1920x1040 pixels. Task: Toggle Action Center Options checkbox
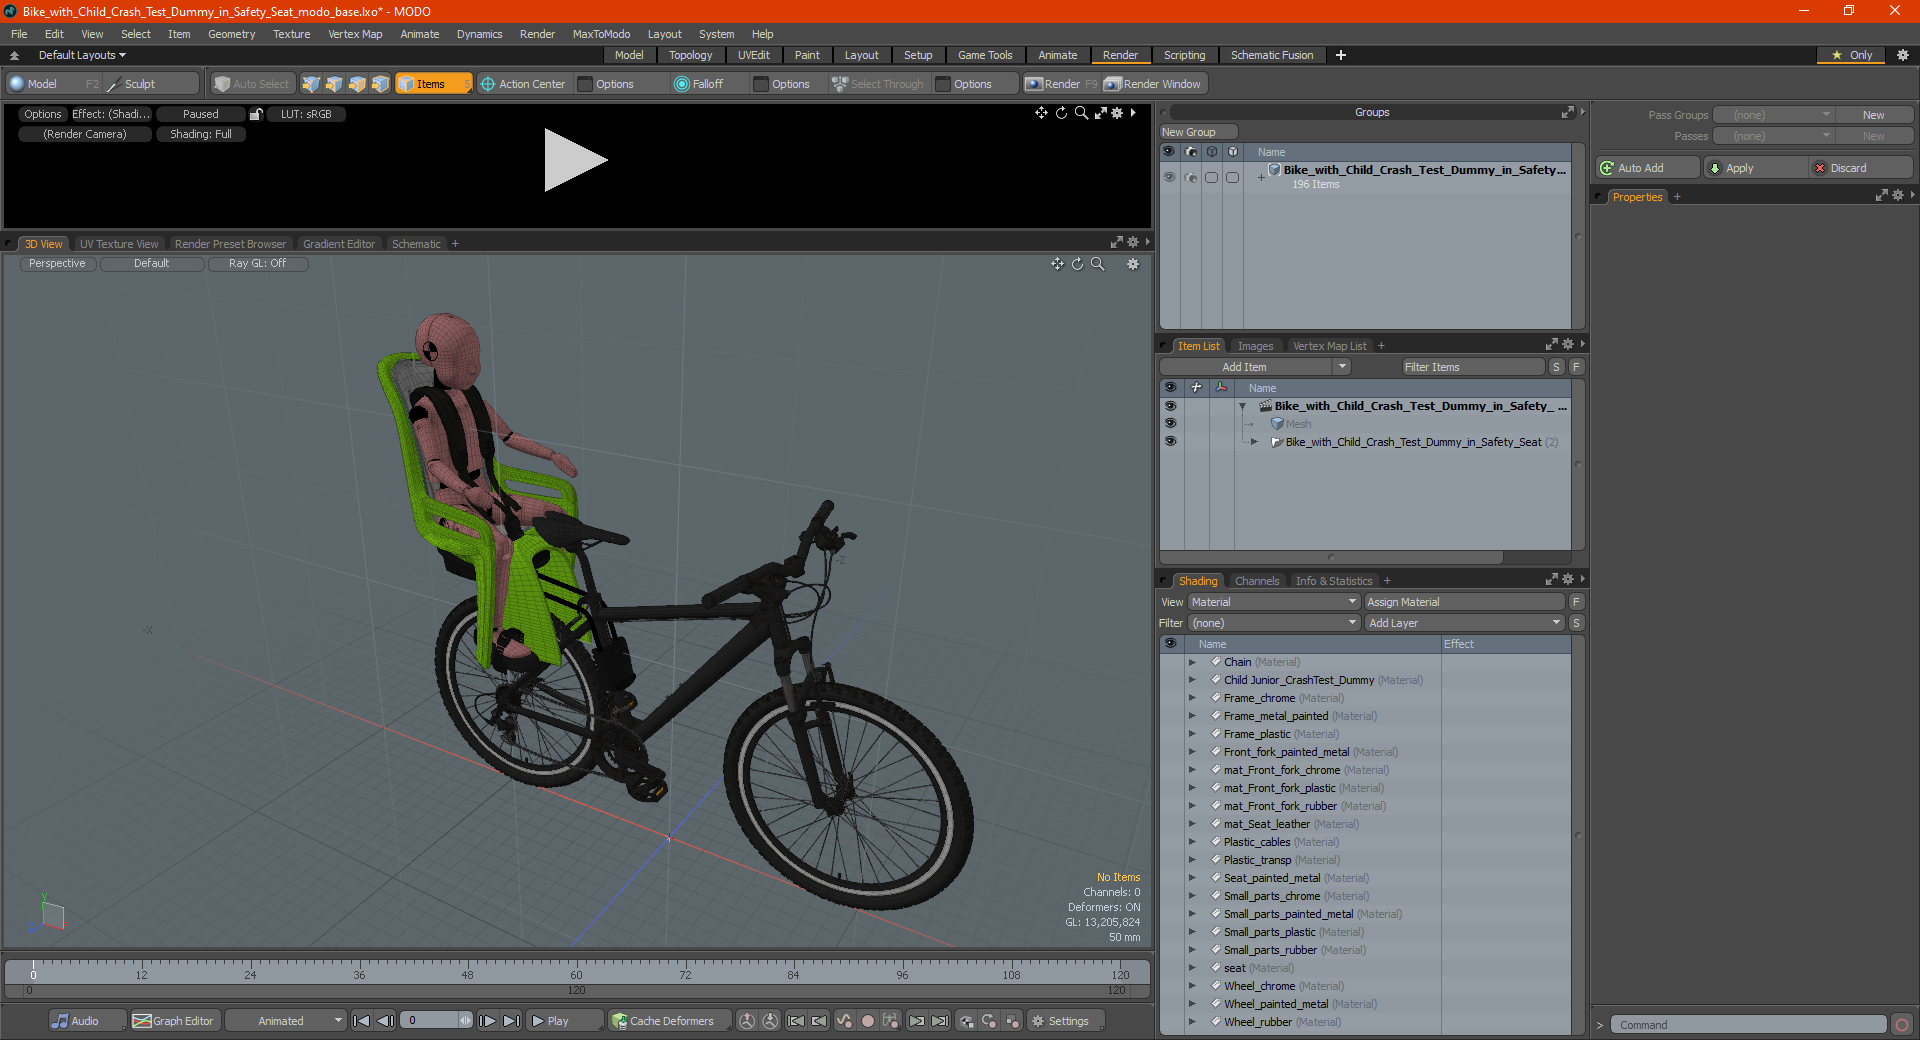(x=586, y=84)
